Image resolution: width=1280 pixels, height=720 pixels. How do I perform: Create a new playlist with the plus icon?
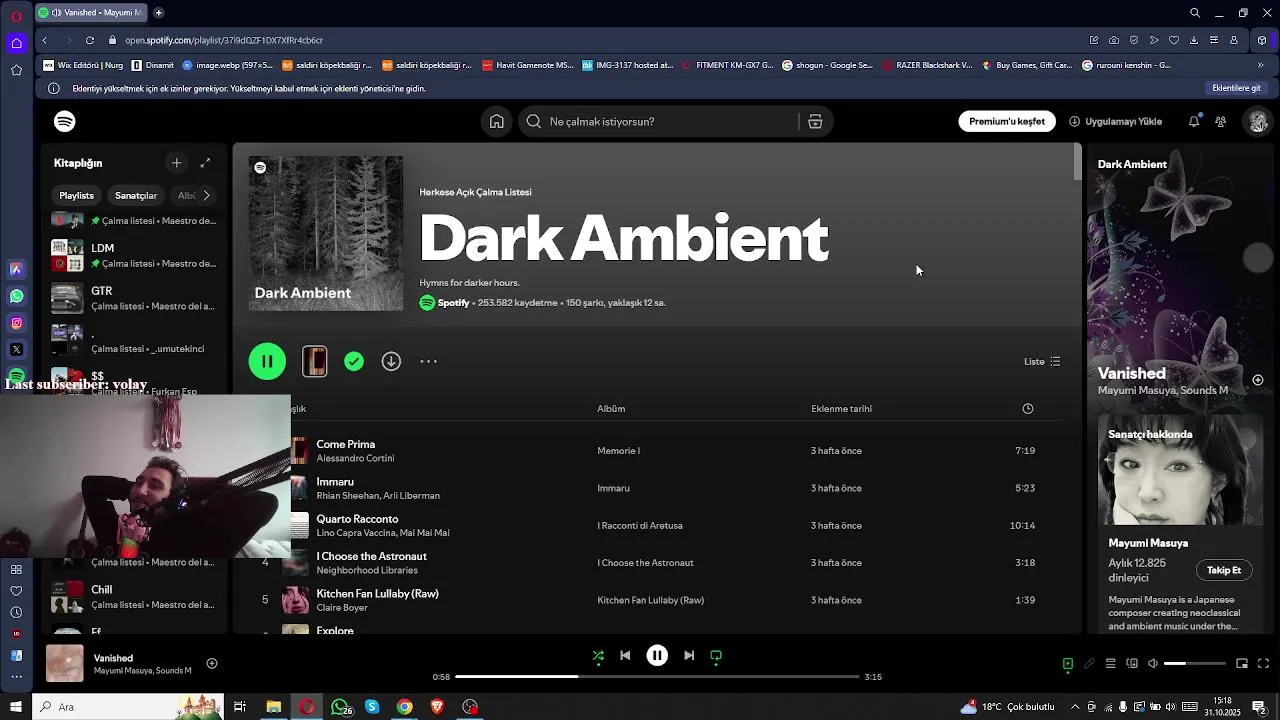(x=176, y=163)
